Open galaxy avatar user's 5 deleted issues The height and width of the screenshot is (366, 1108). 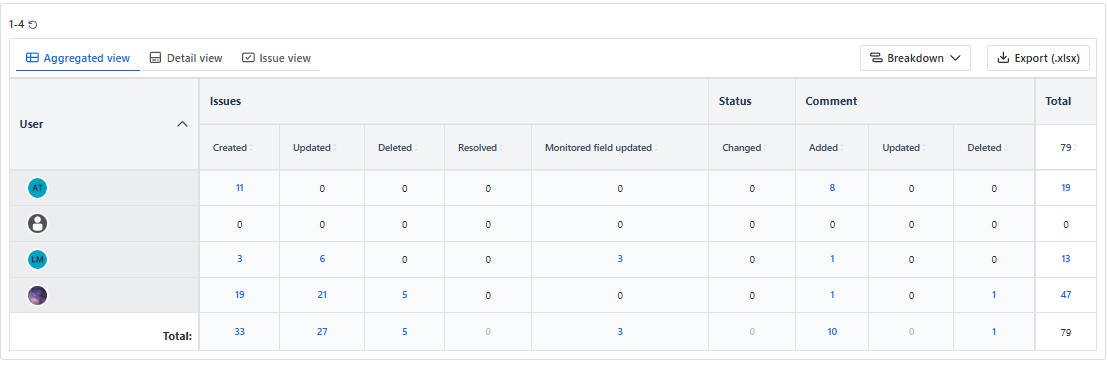coord(404,295)
